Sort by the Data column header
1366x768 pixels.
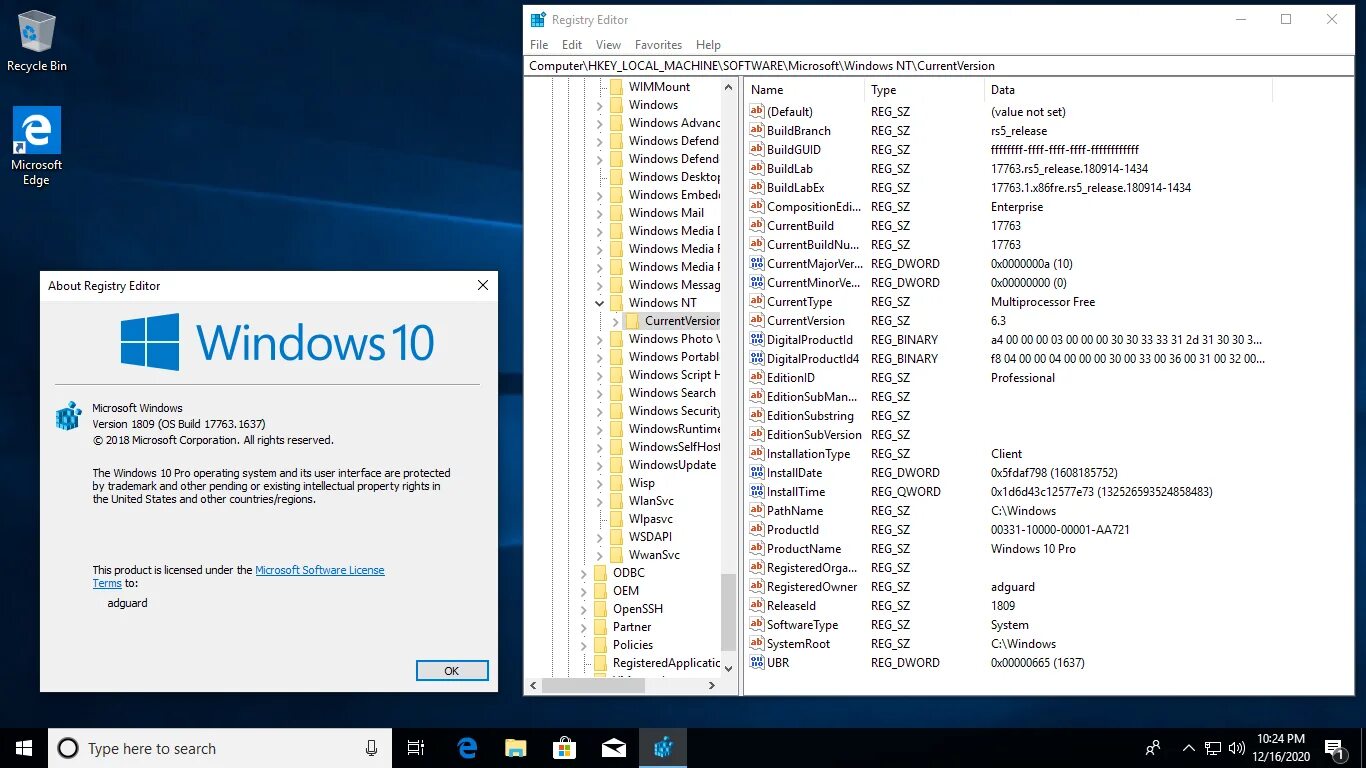[x=1128, y=90]
